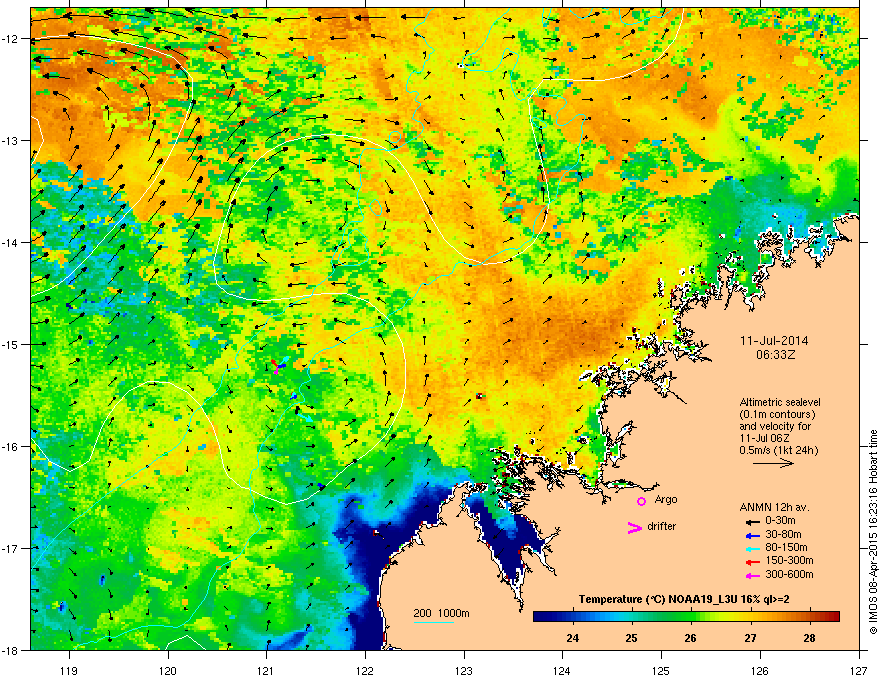
Task: Click the 'Altimetric sealevel' label
Action: (x=780, y=402)
